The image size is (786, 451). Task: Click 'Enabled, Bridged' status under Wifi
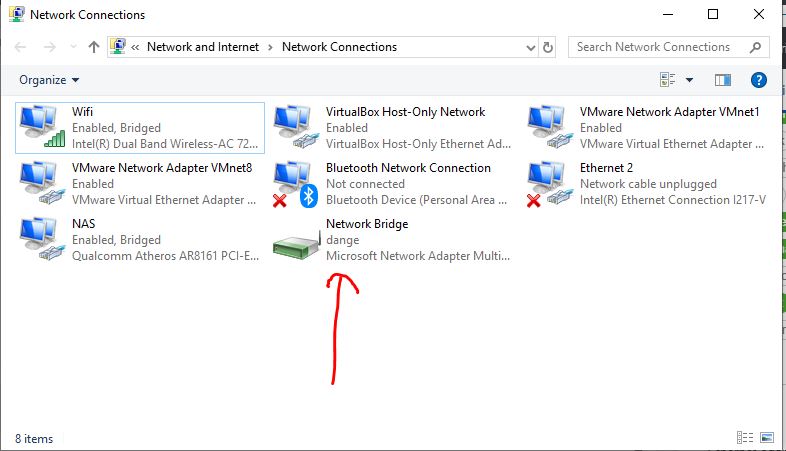(116, 128)
